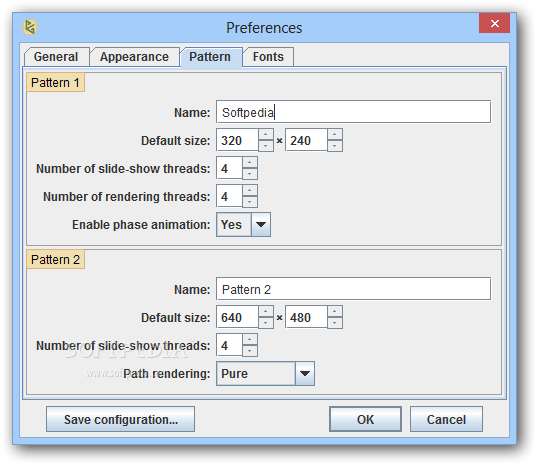Click the Pattern 2 width field showing 640
The height and width of the screenshot is (465, 537).
click(237, 317)
